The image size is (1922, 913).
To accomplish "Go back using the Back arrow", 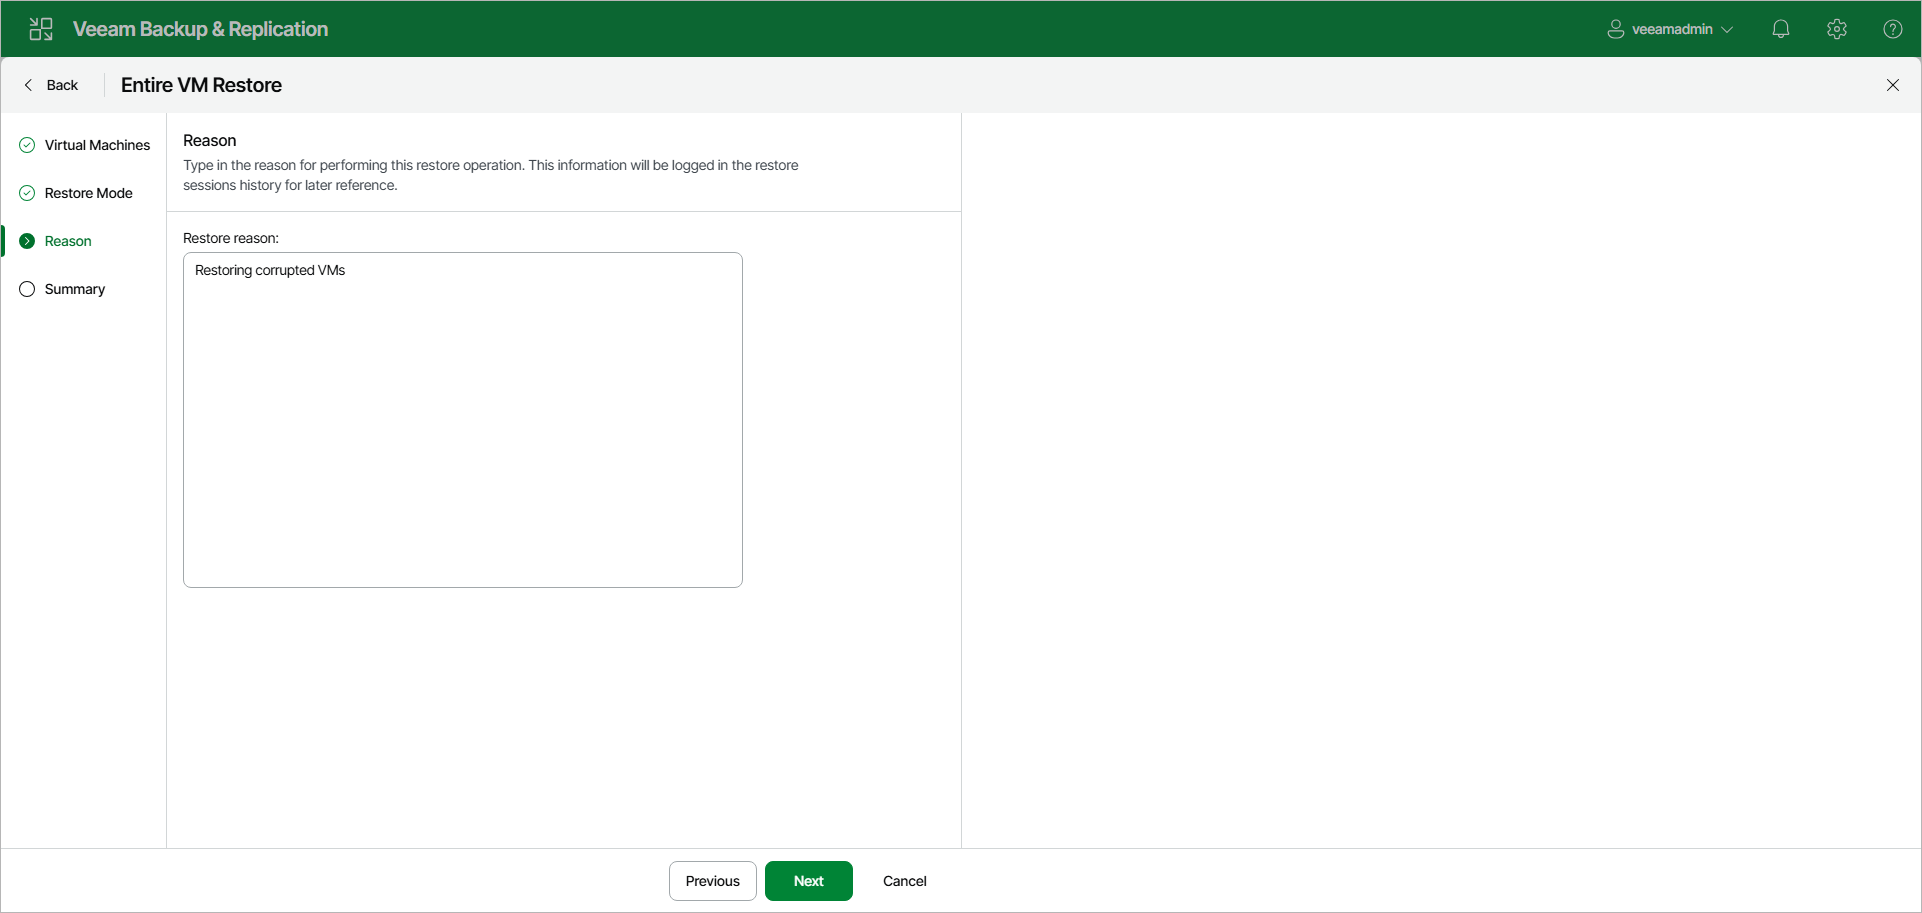I will click(x=28, y=85).
